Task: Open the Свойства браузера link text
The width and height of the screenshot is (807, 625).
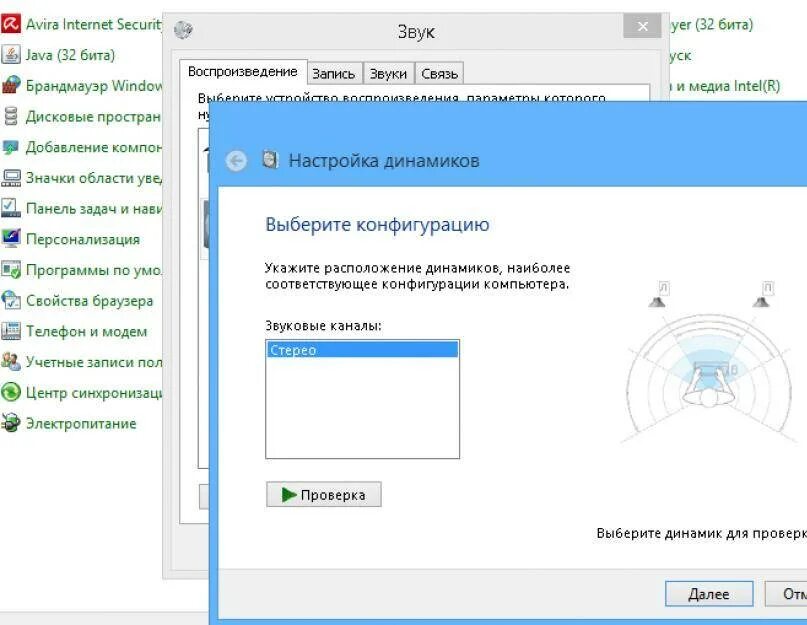Action: click(x=90, y=301)
